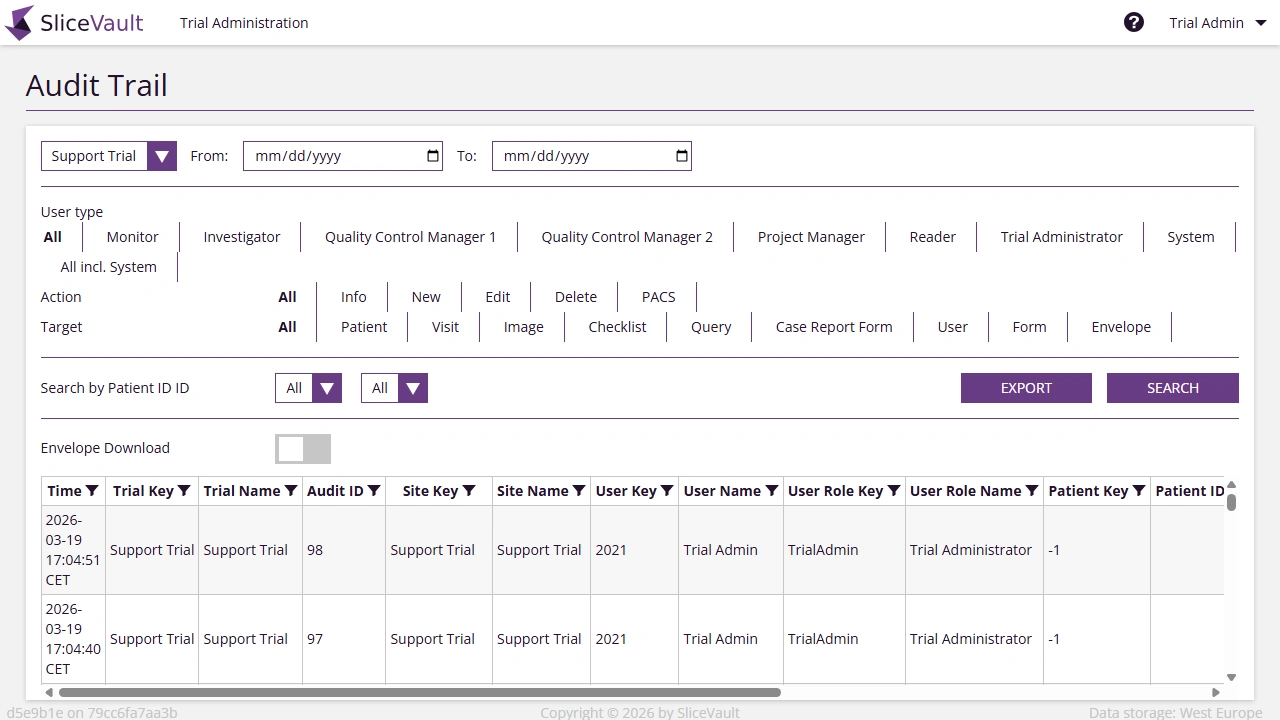Viewport: 1280px width, 720px height.
Task: Enable the Envelope Download toggle
Action: click(303, 449)
